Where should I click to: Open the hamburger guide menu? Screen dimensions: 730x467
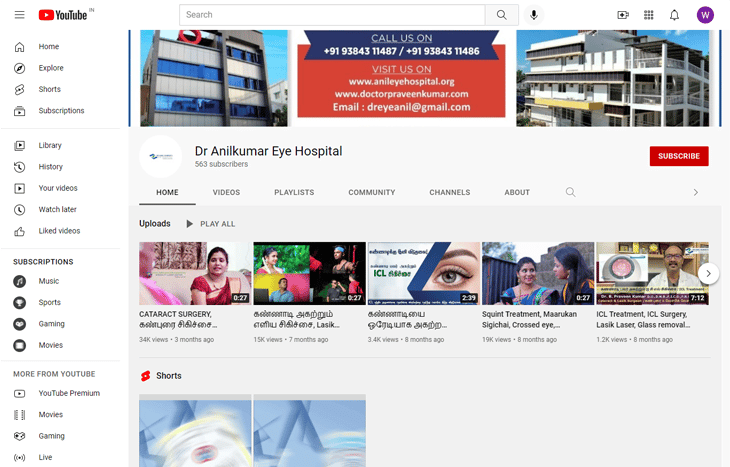(x=20, y=15)
